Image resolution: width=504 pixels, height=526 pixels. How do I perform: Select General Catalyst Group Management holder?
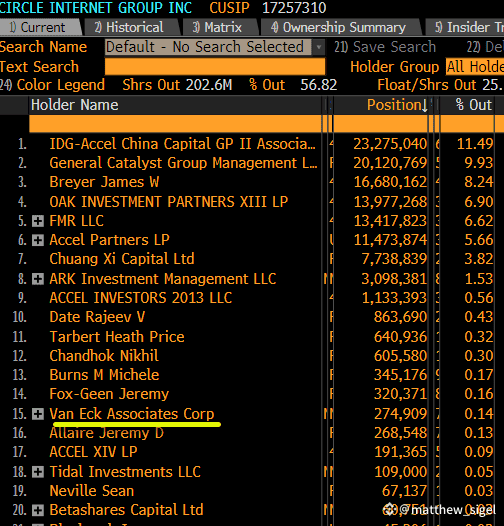pyautogui.click(x=183, y=163)
